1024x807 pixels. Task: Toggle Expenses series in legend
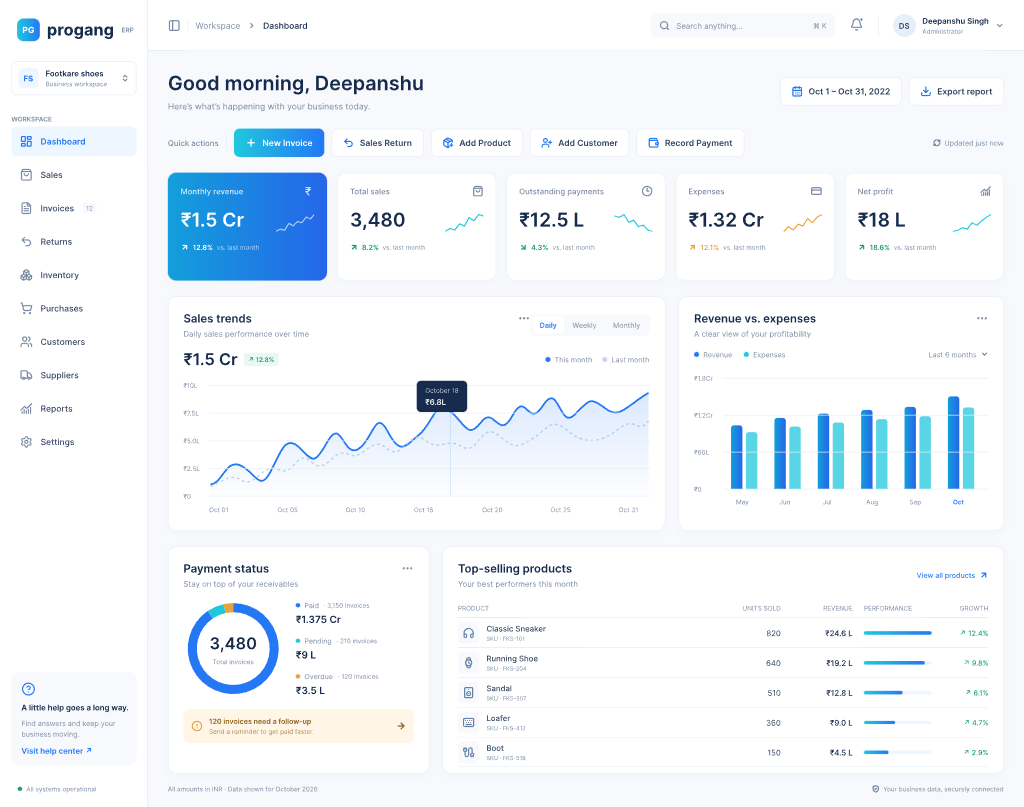[764, 355]
